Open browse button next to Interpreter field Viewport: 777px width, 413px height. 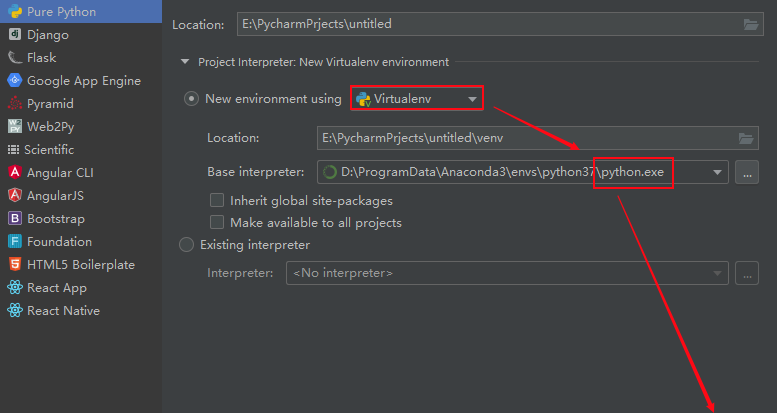[747, 273]
